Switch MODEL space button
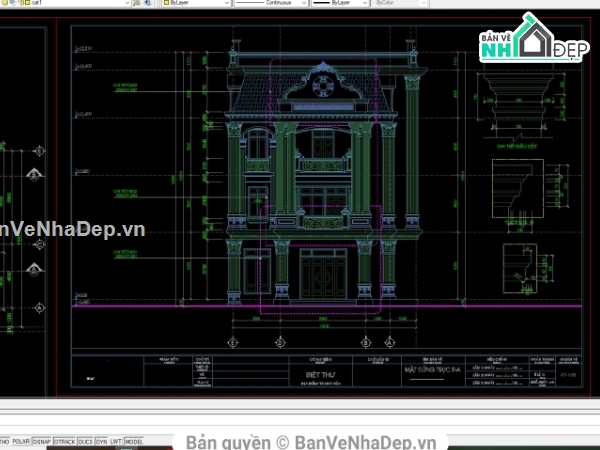Screen dimensions: 600x450 click(x=133, y=440)
